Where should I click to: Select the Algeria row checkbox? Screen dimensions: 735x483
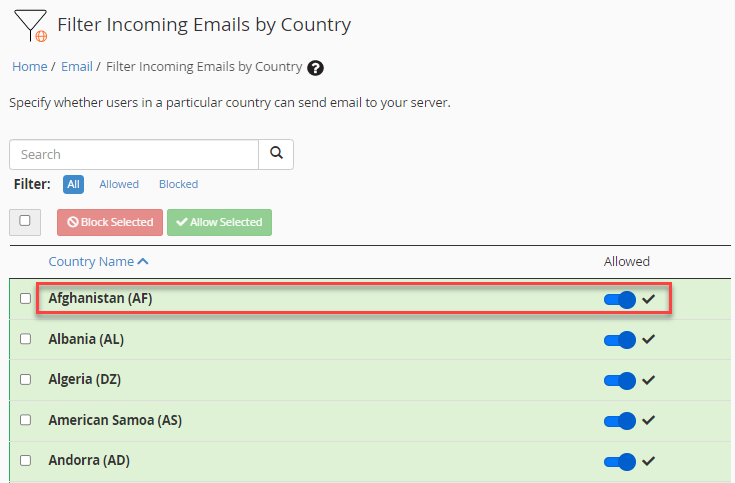click(x=26, y=380)
